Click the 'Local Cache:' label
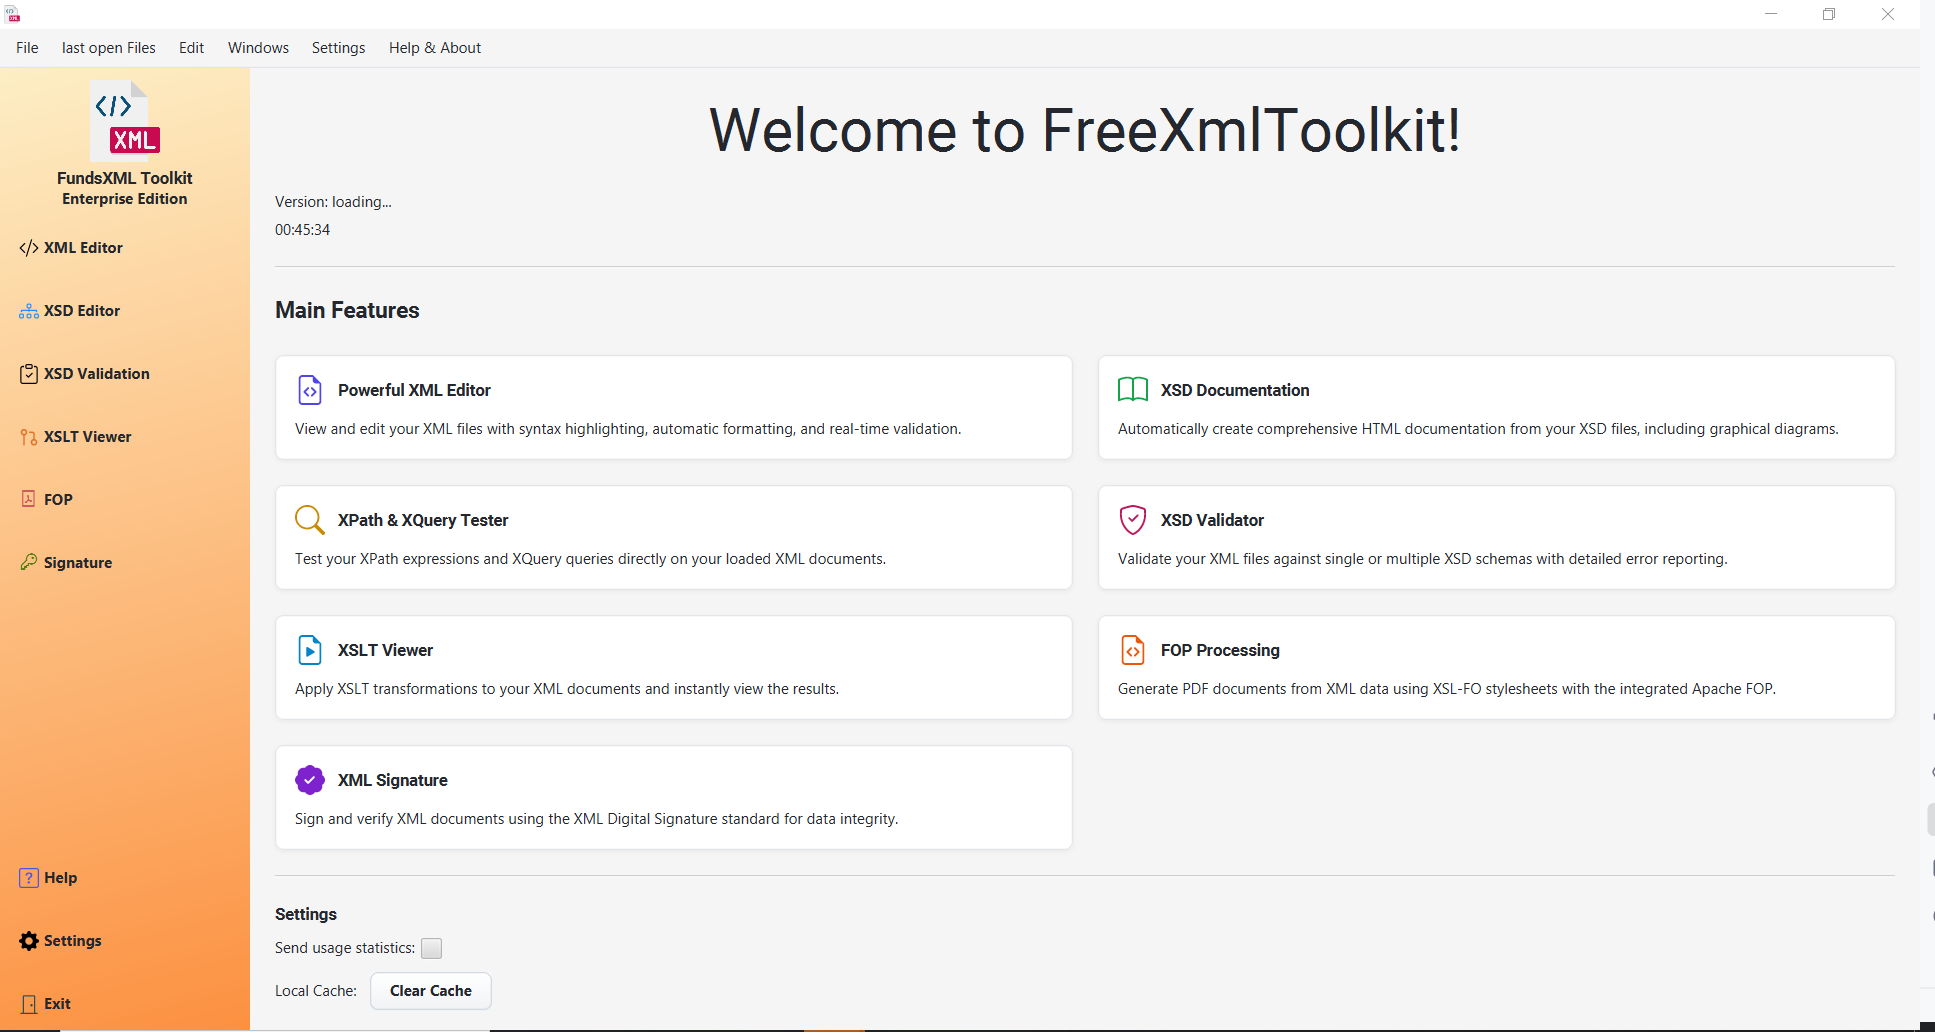The width and height of the screenshot is (1935, 1032). tap(316, 991)
